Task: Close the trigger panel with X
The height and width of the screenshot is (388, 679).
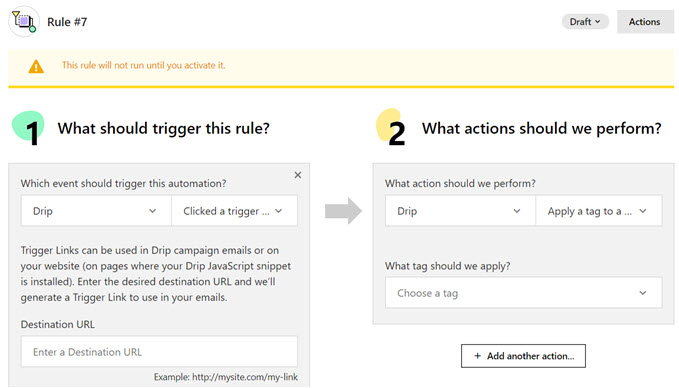Action: click(x=298, y=175)
